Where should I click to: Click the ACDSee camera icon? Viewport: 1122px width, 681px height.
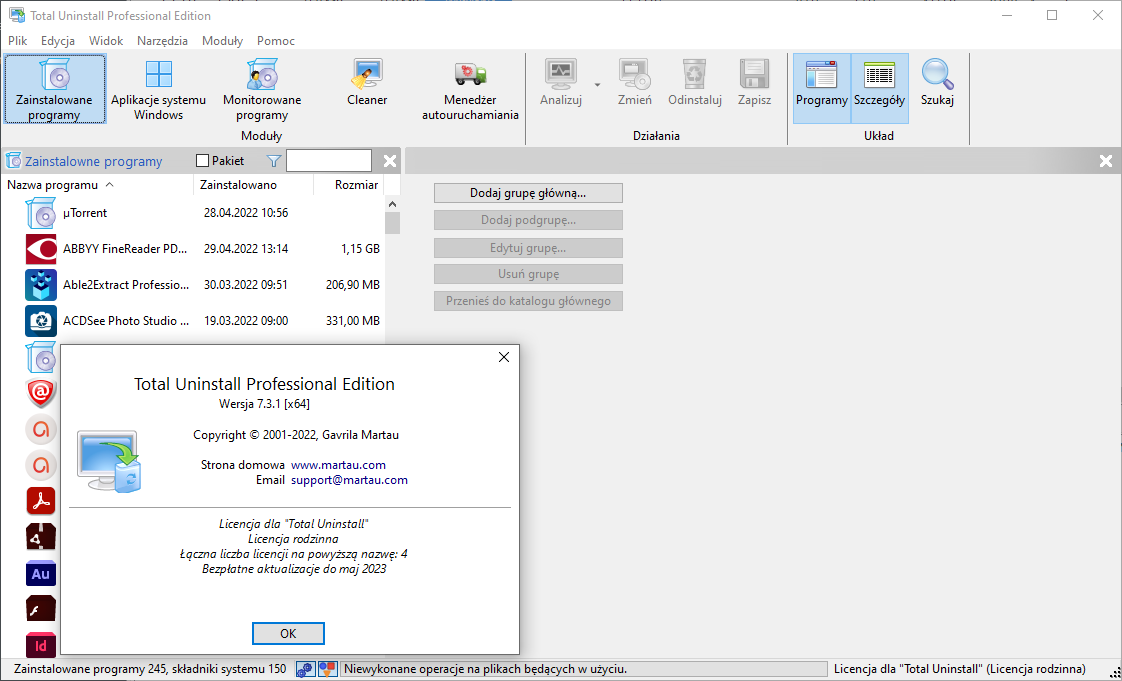41,320
